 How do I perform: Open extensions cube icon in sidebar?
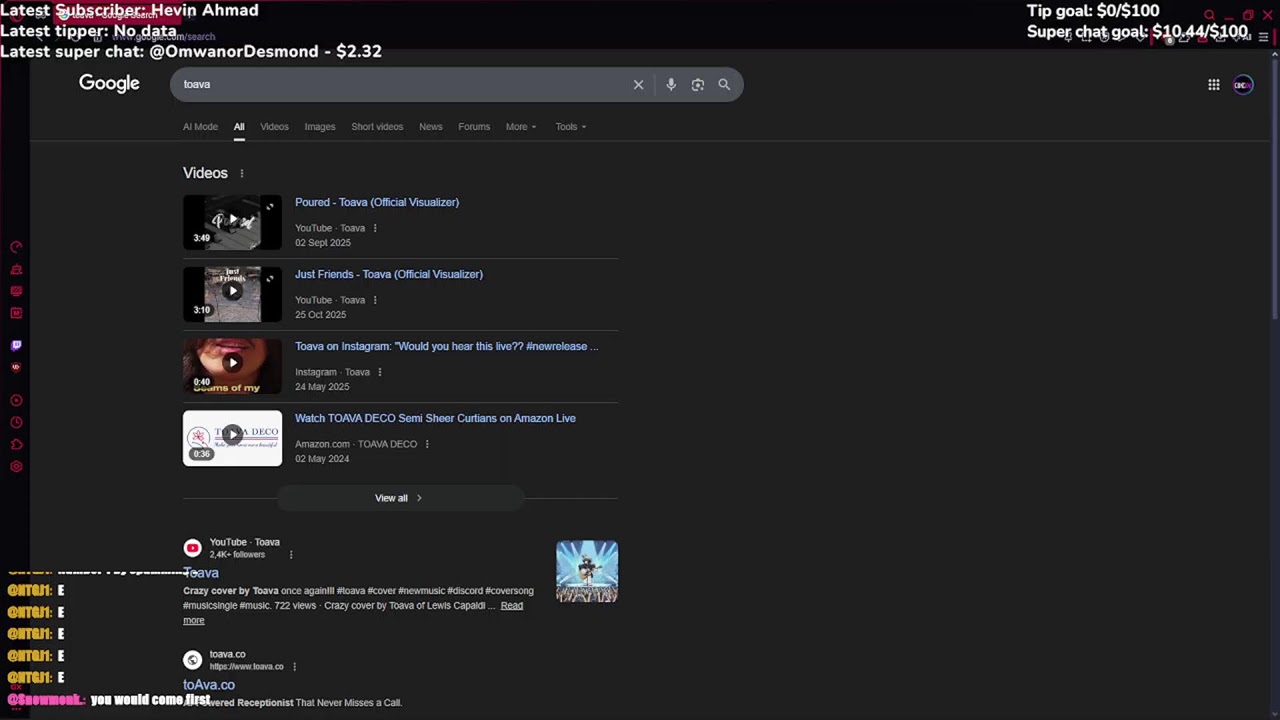[16, 444]
